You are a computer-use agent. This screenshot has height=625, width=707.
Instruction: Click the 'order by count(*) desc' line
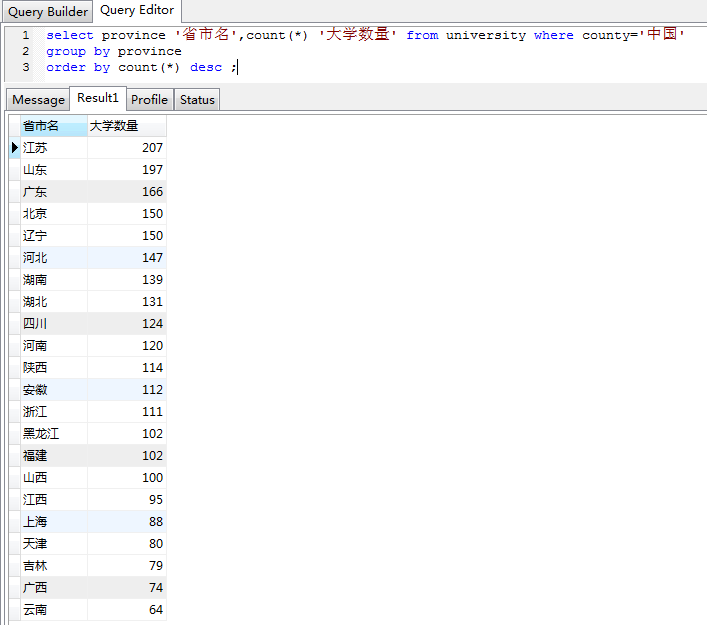[141, 68]
